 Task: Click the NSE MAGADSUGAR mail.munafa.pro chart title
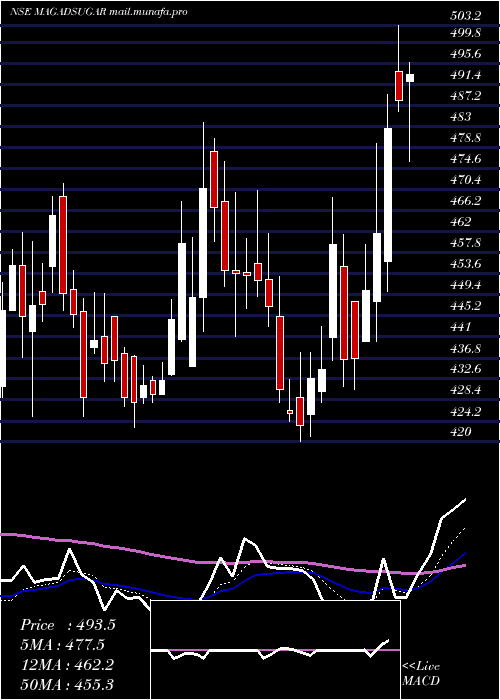[x=98, y=12]
